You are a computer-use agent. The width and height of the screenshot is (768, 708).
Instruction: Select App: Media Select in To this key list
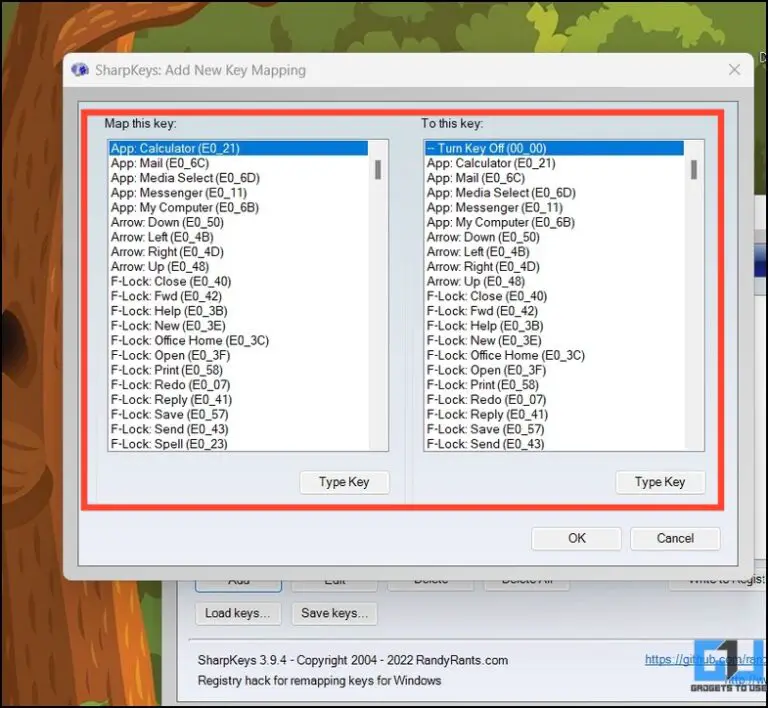[554, 192]
